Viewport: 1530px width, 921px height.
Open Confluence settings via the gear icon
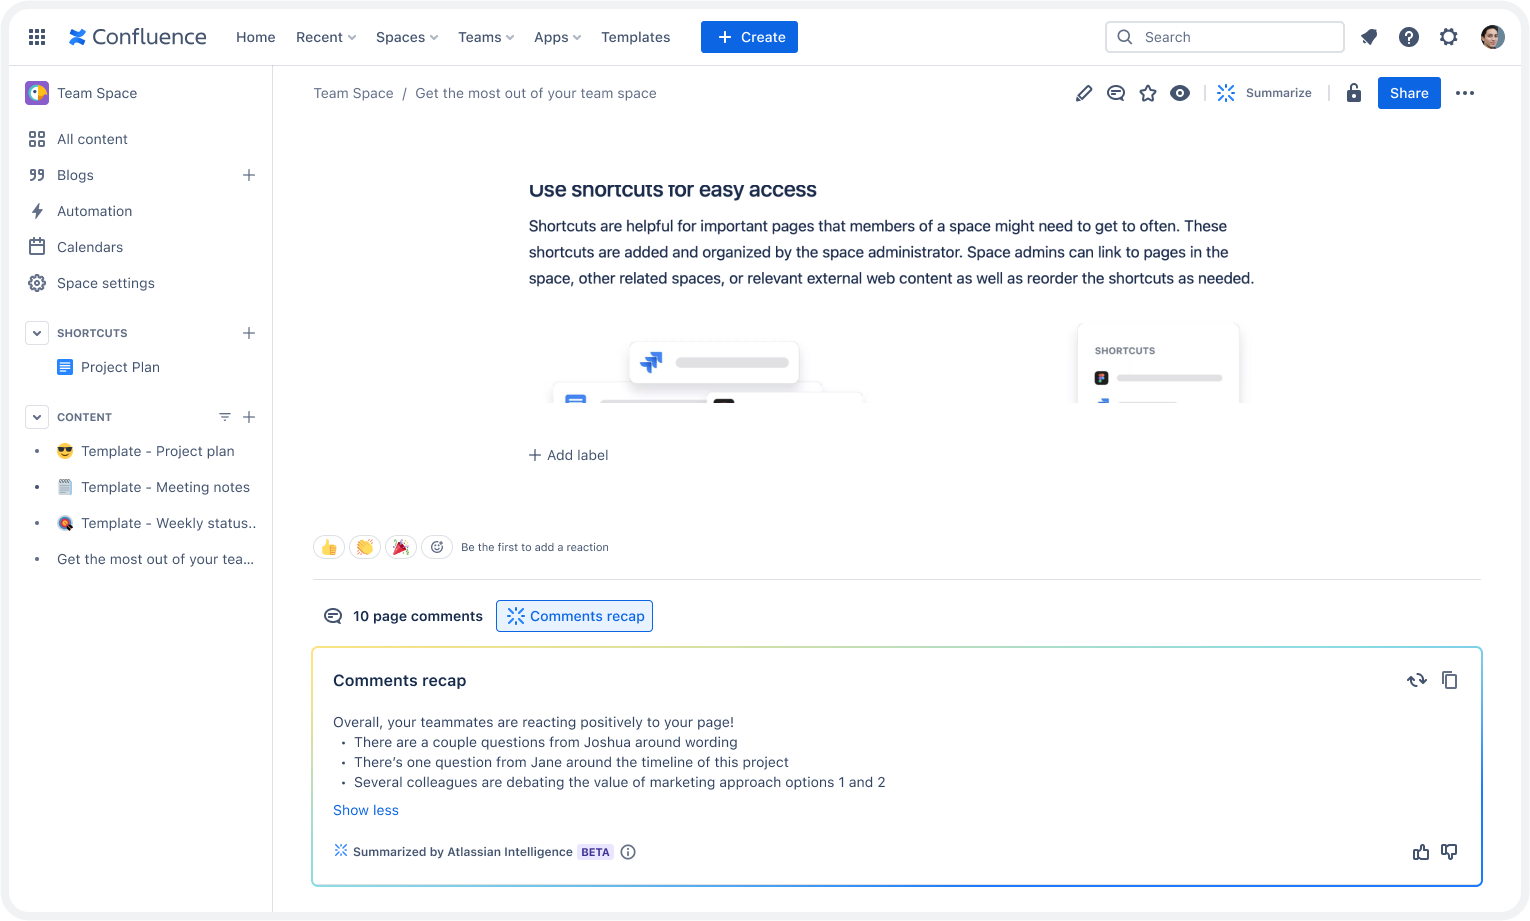click(1449, 37)
